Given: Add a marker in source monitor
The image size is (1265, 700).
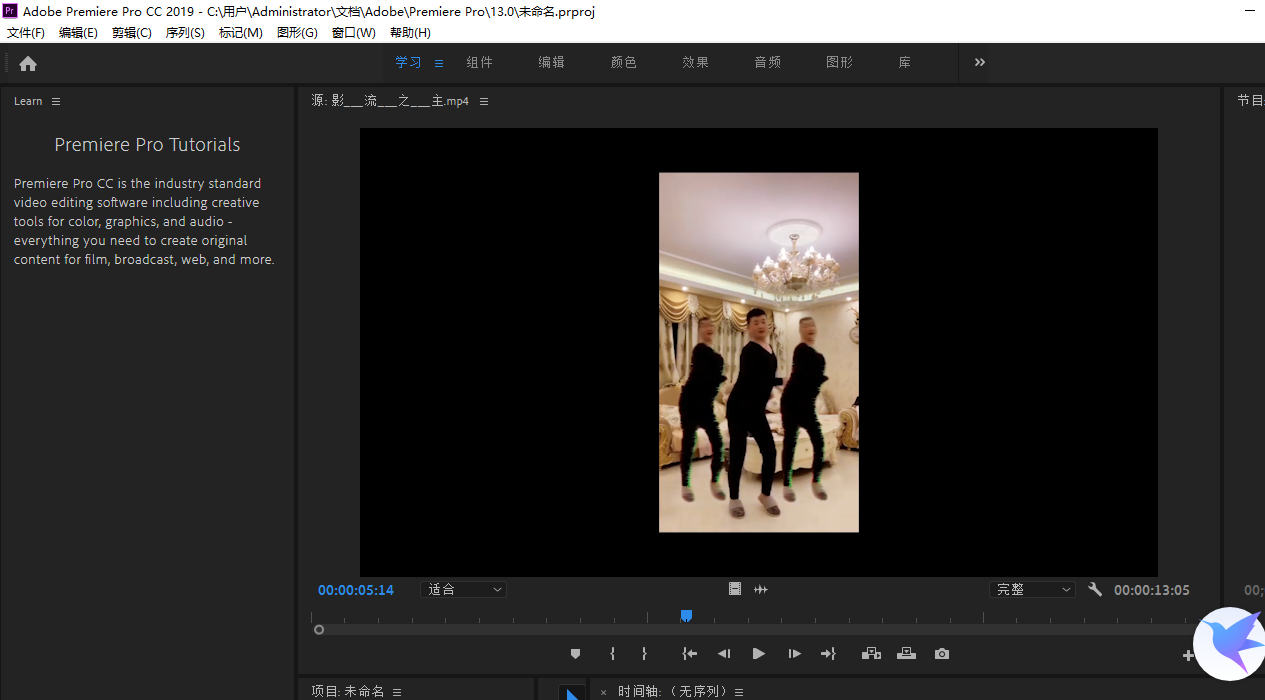Looking at the screenshot, I should tap(575, 654).
